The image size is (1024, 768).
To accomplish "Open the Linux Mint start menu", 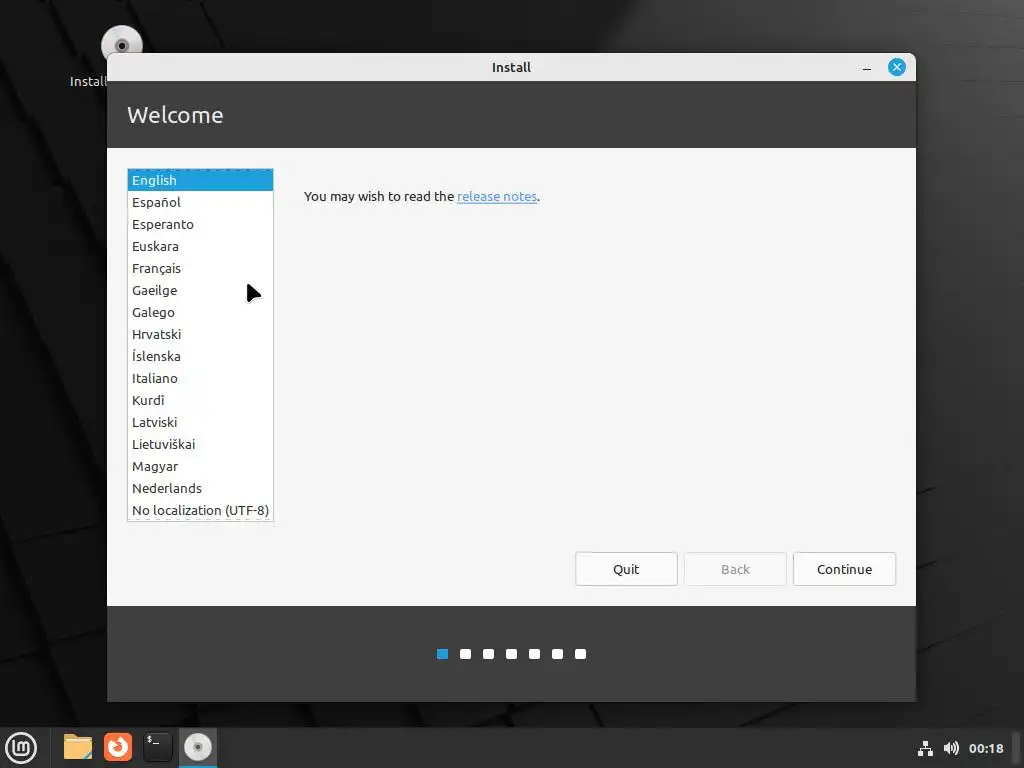I will coord(21,747).
